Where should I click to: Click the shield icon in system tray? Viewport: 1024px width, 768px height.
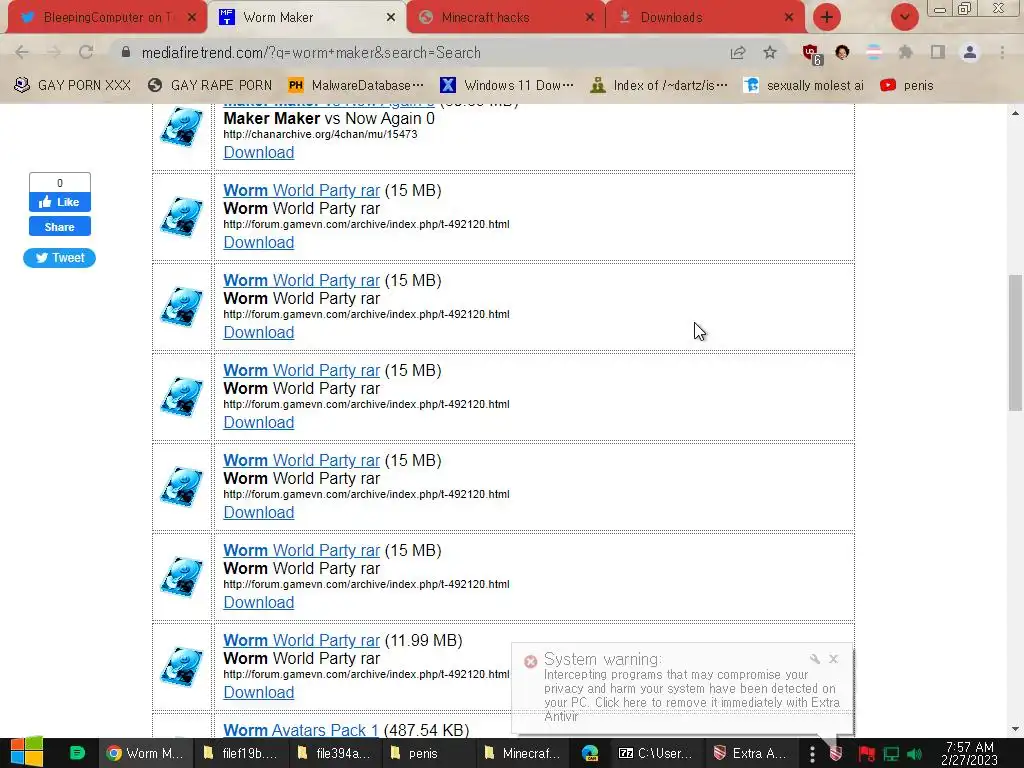click(835, 754)
